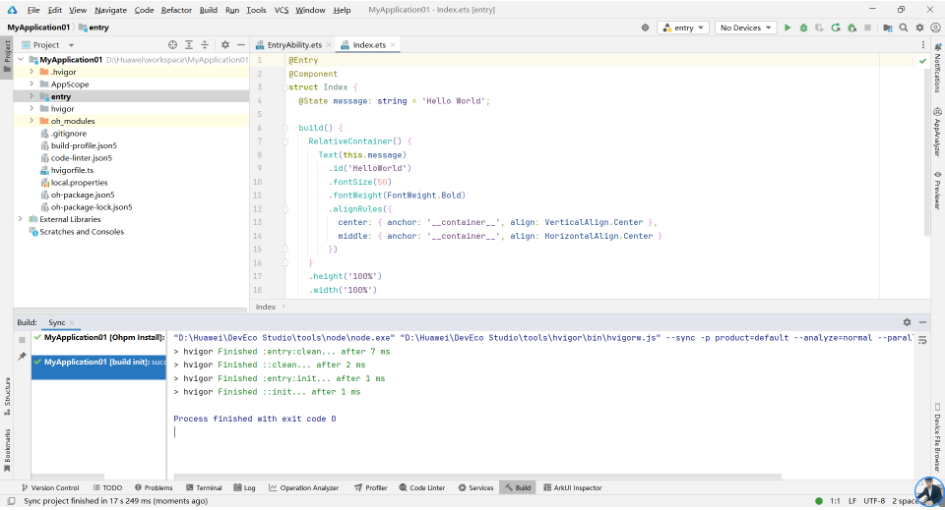Click the apply changes reload icon
The width and height of the screenshot is (945, 510).
(x=835, y=28)
